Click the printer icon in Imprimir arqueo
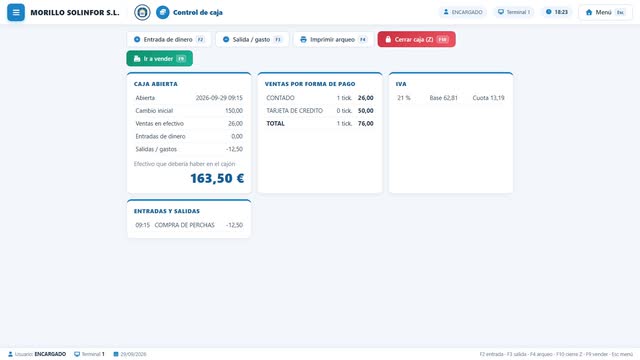Screen dimensions: 640x360 click(x=303, y=40)
